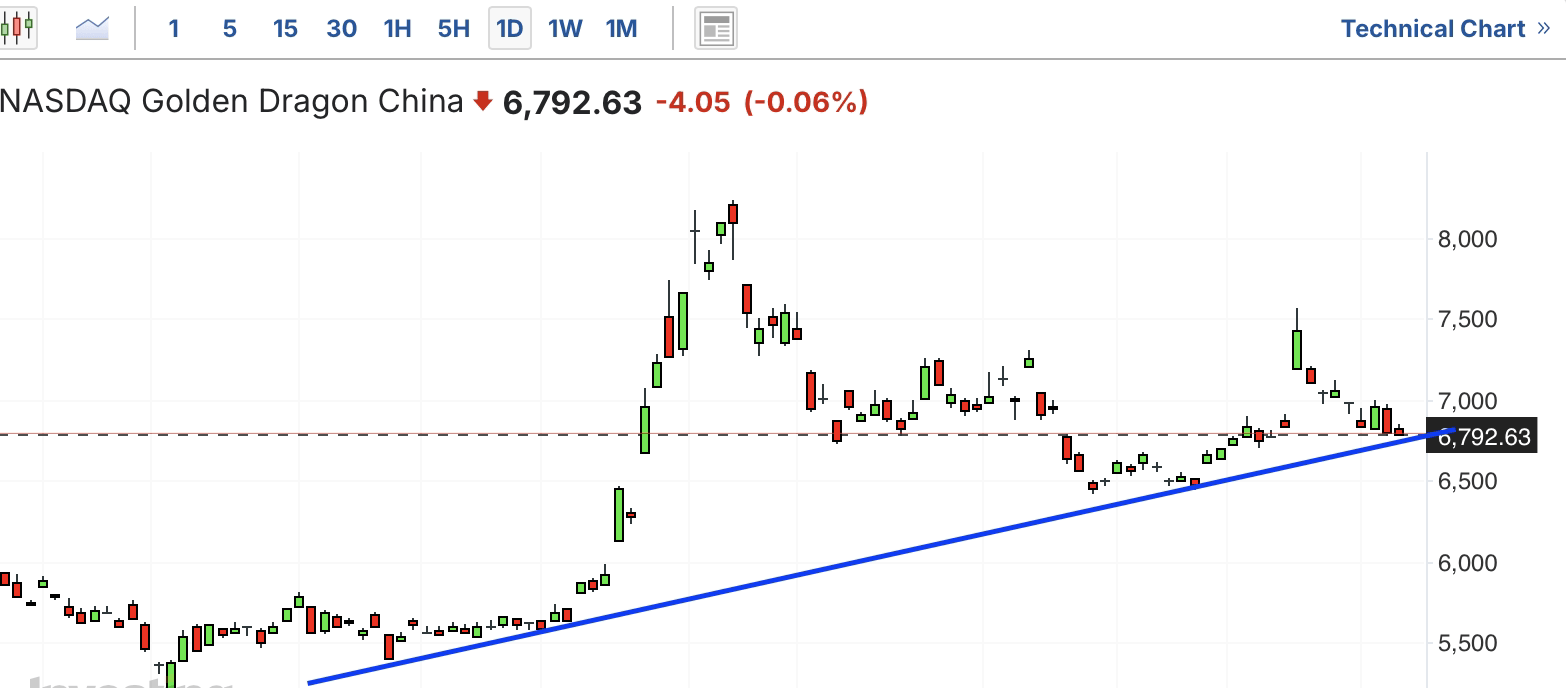Choose the 30 minute timeframe
The image size is (1566, 688).
(341, 29)
